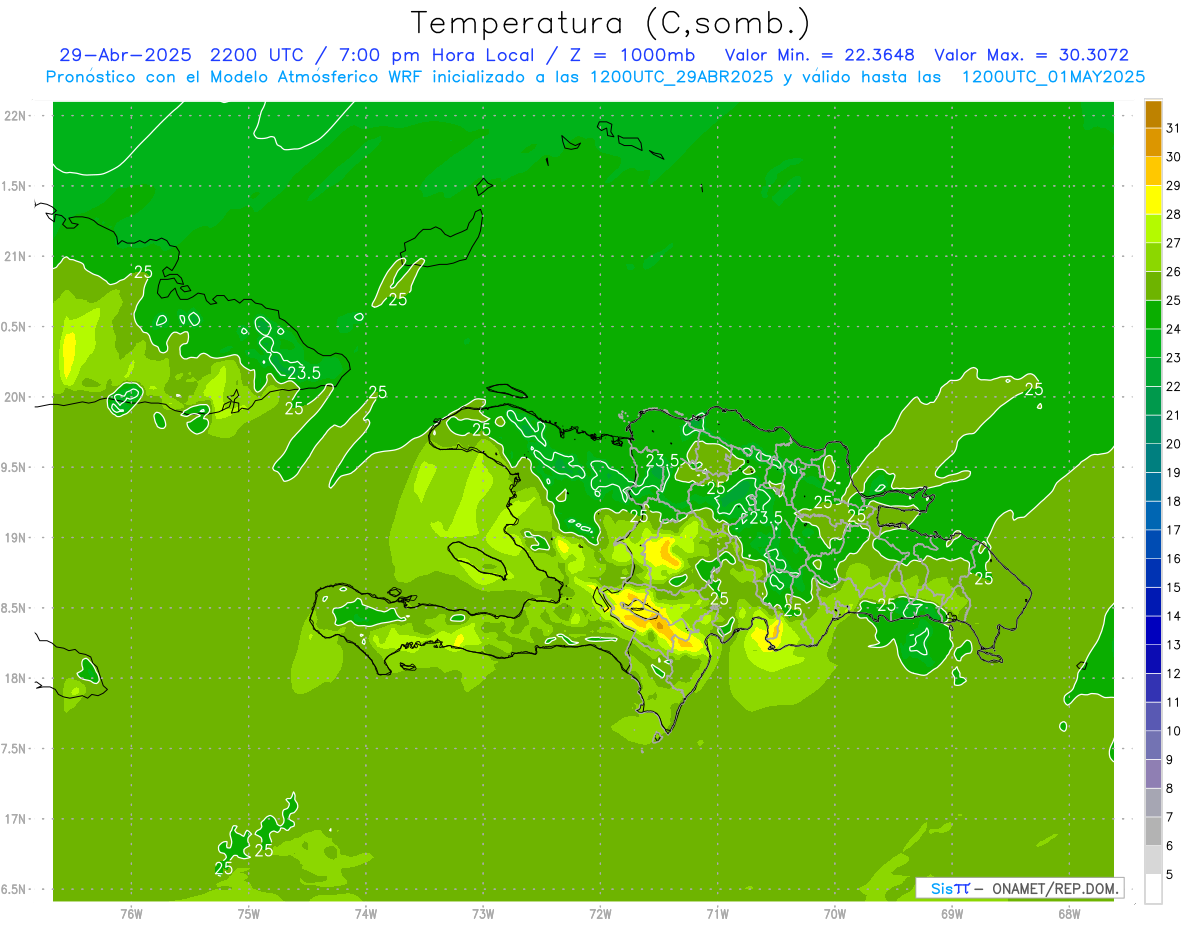Viewport: 1200px width, 927px height.
Task: Click the '31' value on color scale
Action: click(x=1174, y=128)
